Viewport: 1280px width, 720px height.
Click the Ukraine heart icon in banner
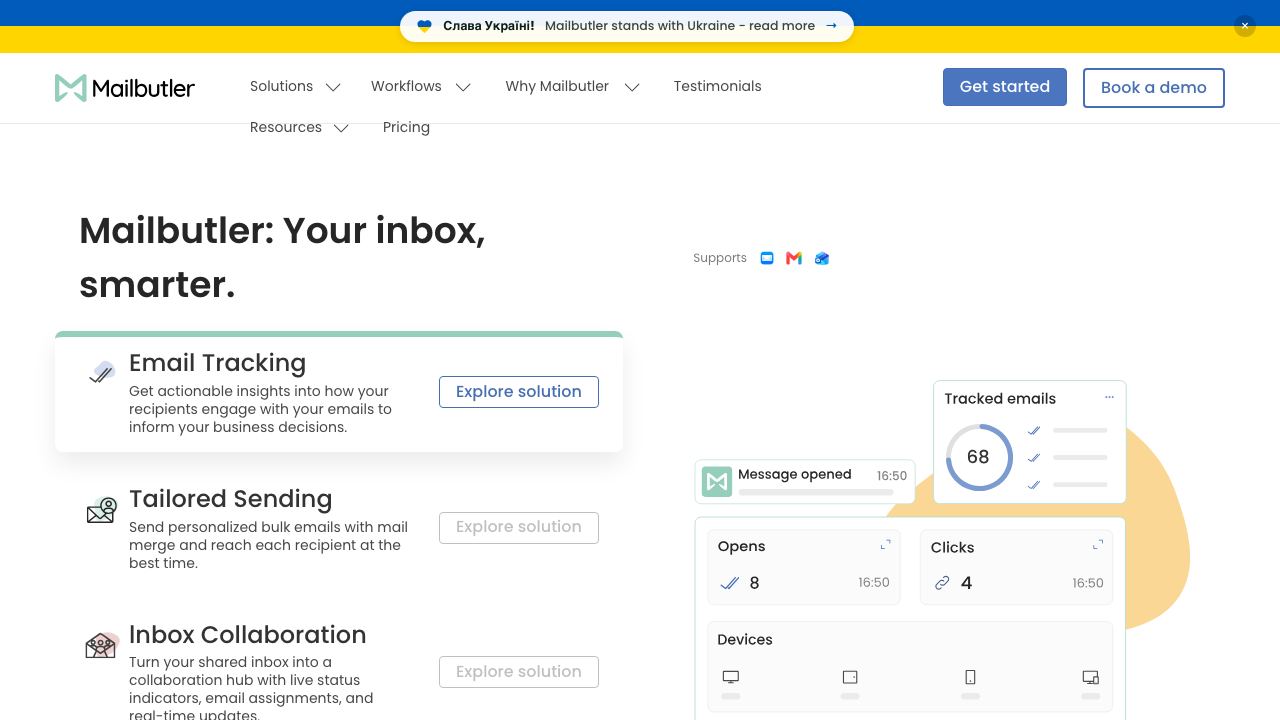click(x=424, y=26)
